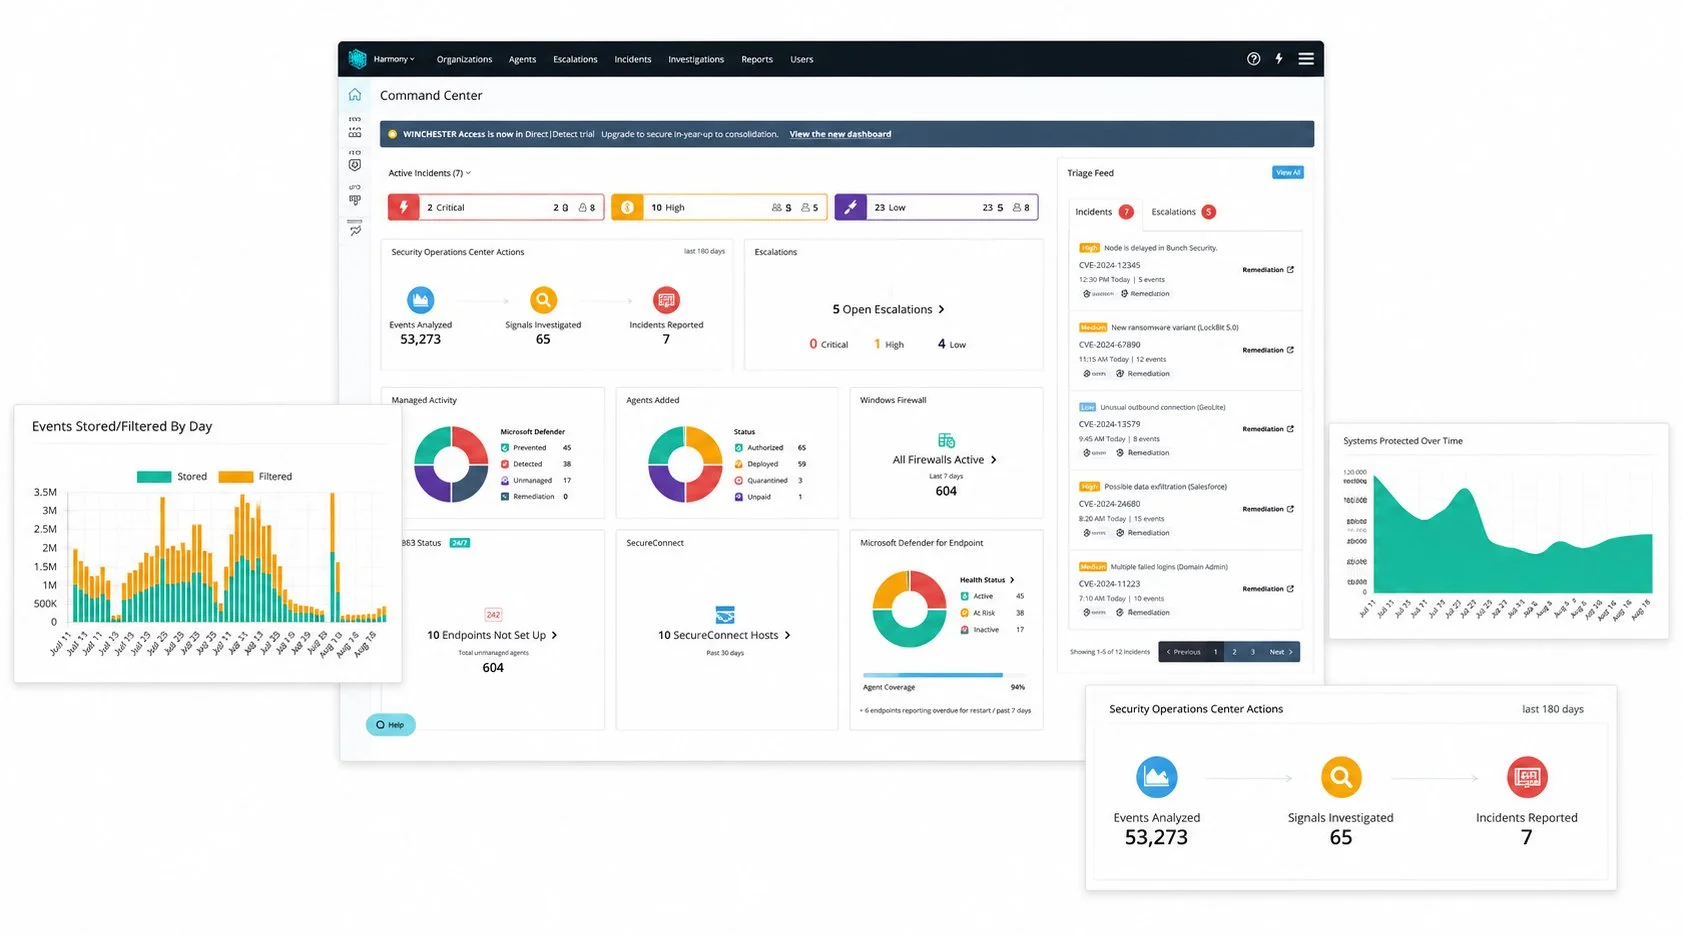Follow View the new dashboard link
Image resolution: width=1683 pixels, height=935 pixels.
pyautogui.click(x=840, y=134)
